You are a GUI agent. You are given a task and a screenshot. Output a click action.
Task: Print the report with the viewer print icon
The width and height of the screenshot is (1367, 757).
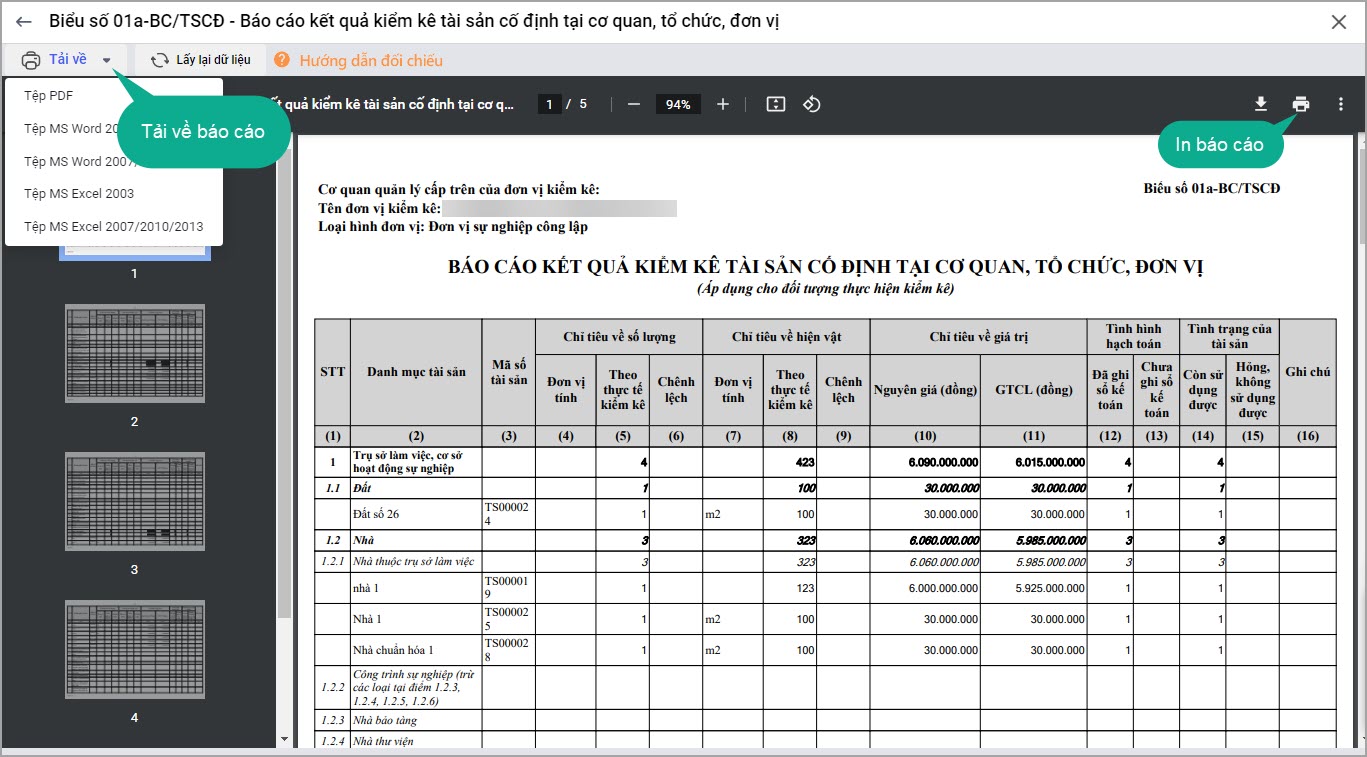[x=1300, y=104]
